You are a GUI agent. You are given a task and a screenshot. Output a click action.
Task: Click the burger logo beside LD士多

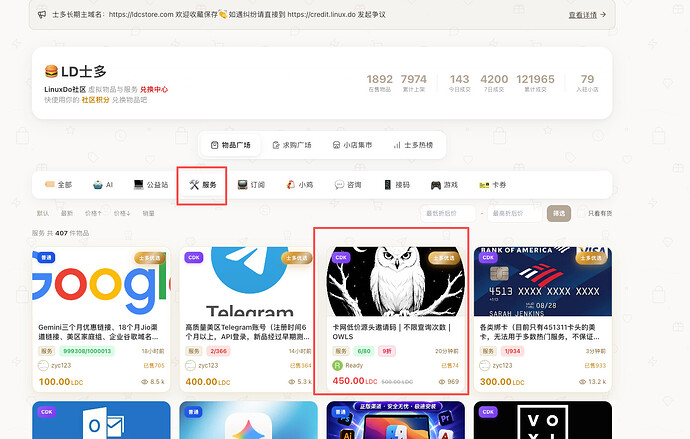point(51,71)
